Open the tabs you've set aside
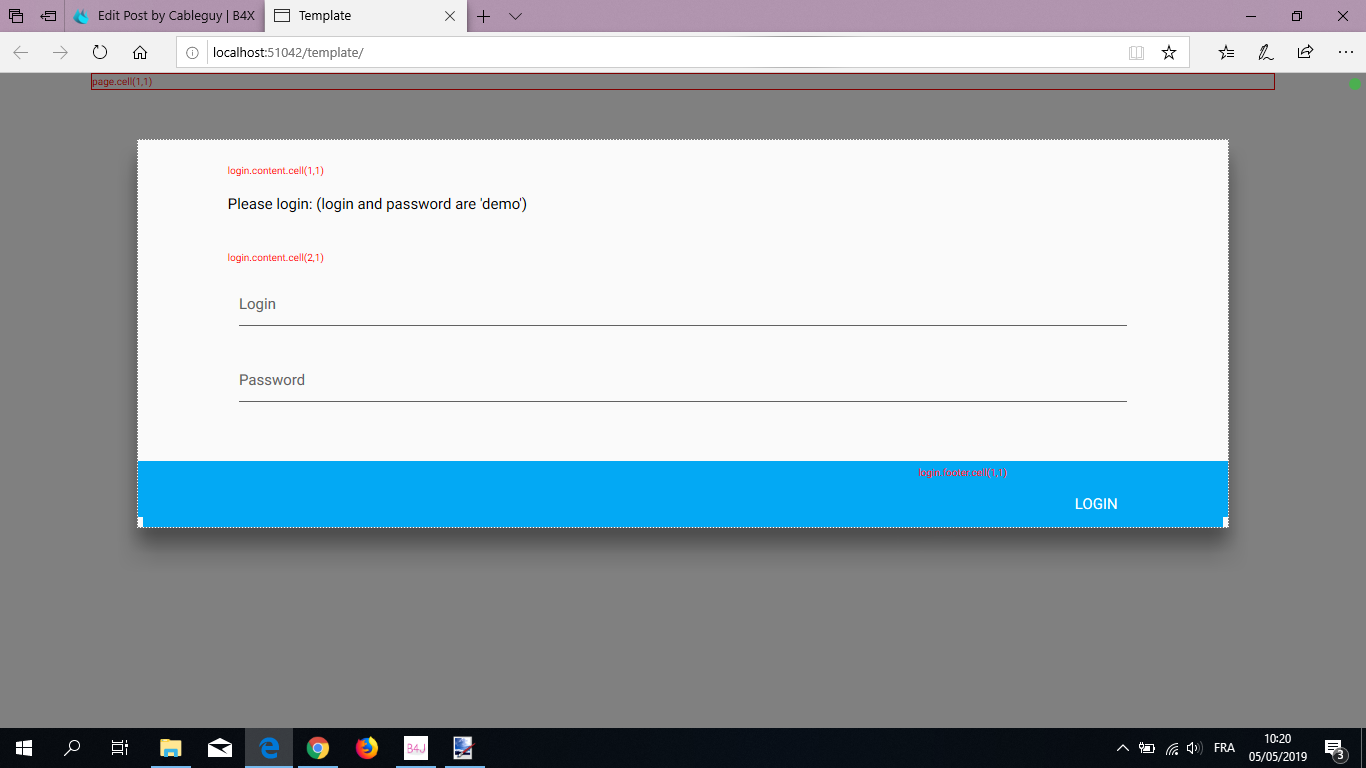 point(16,16)
